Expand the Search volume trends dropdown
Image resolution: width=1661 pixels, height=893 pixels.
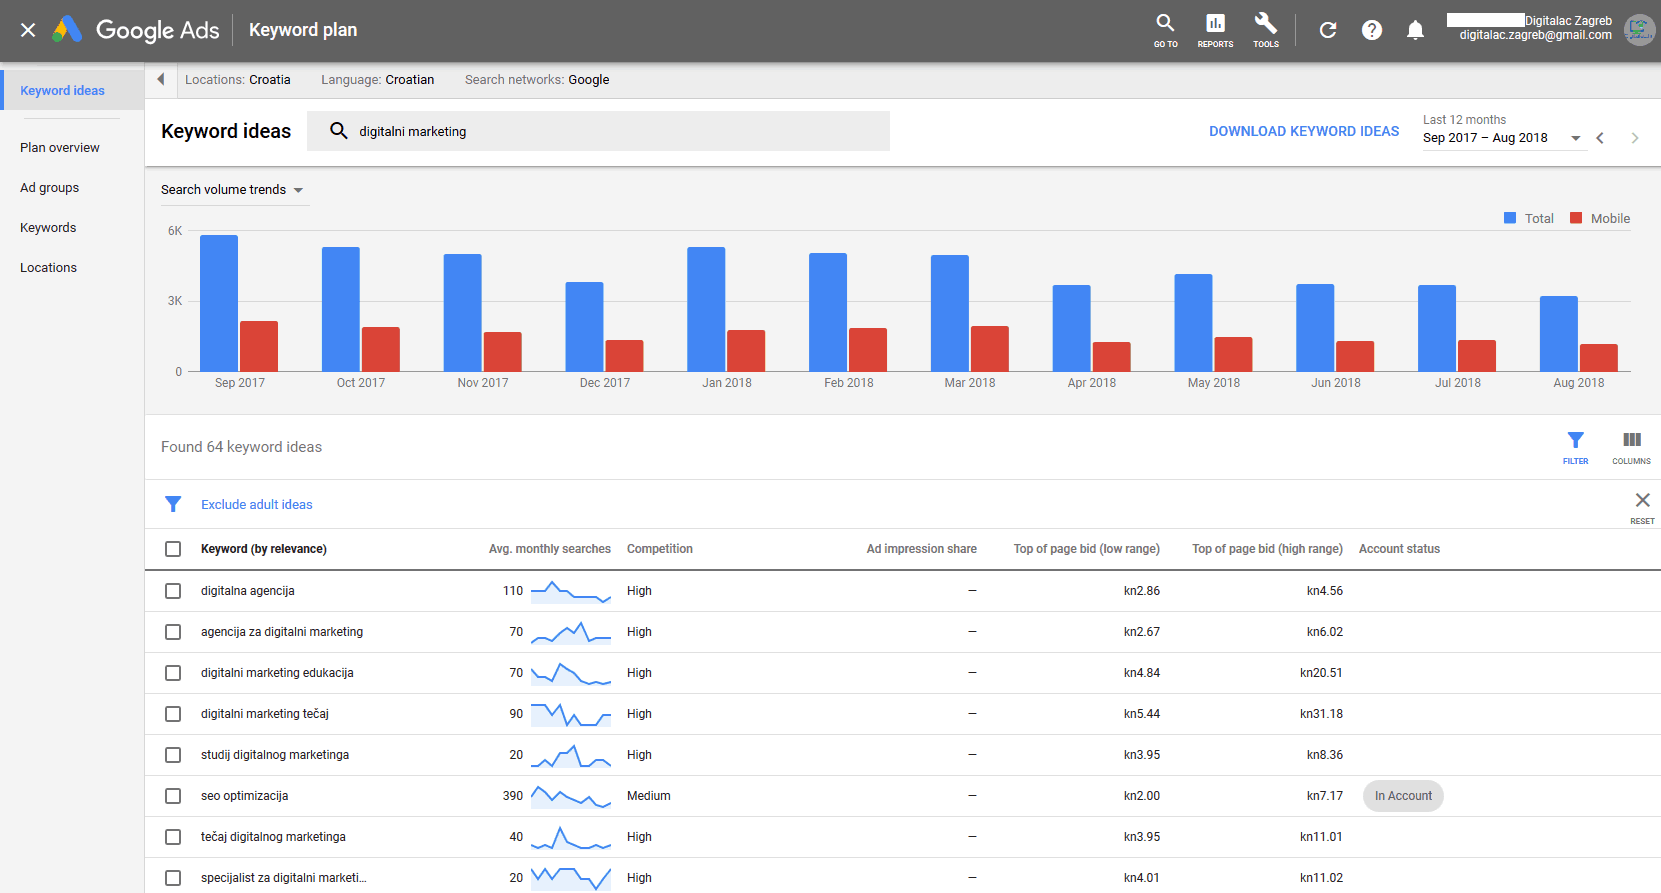[232, 190]
